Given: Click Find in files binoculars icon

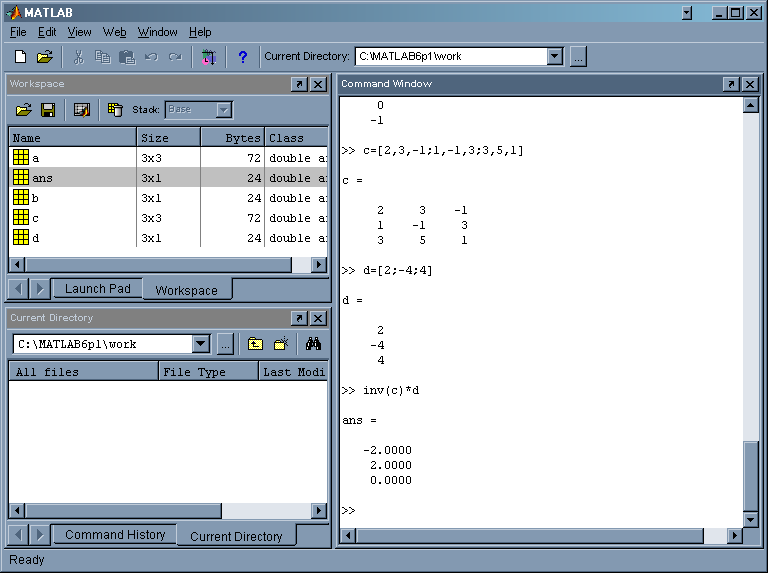Looking at the screenshot, I should point(313,344).
